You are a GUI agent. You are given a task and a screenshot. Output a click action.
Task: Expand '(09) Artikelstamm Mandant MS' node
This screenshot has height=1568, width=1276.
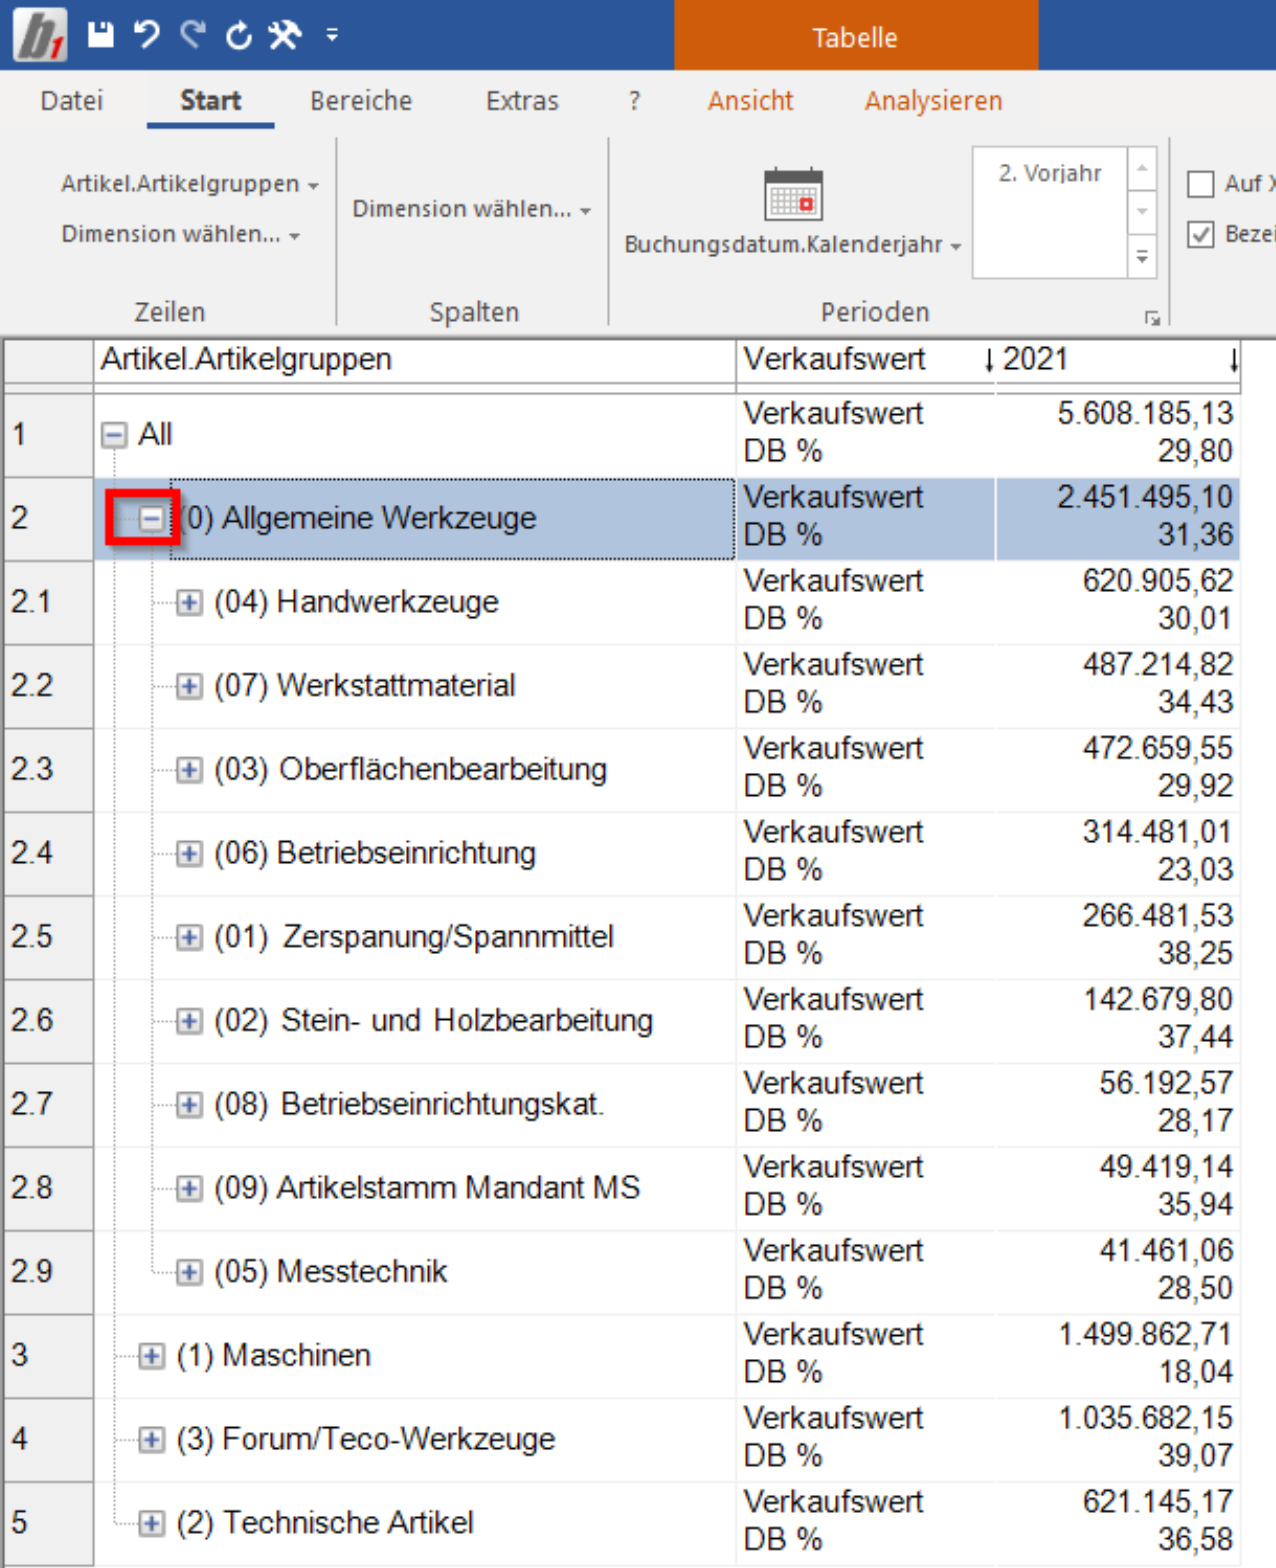(x=188, y=1188)
